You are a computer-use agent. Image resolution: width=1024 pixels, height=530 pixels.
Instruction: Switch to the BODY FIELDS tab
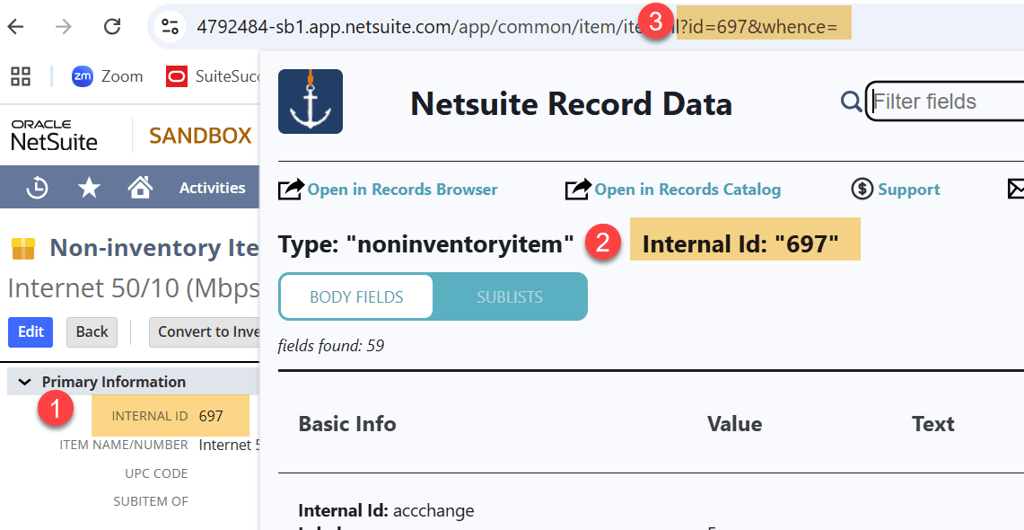357,297
